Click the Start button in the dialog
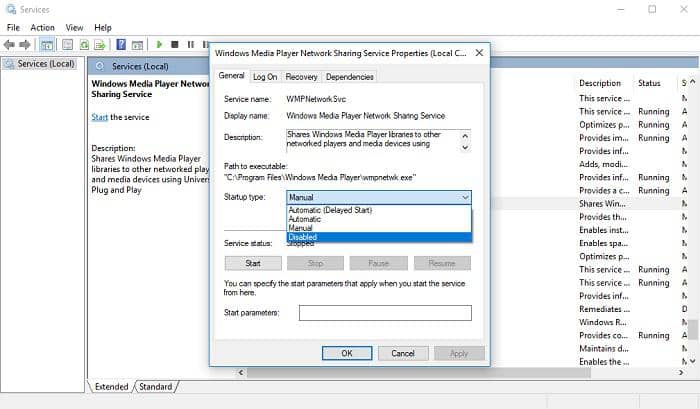Screen dimensions: 700x409 (253, 263)
